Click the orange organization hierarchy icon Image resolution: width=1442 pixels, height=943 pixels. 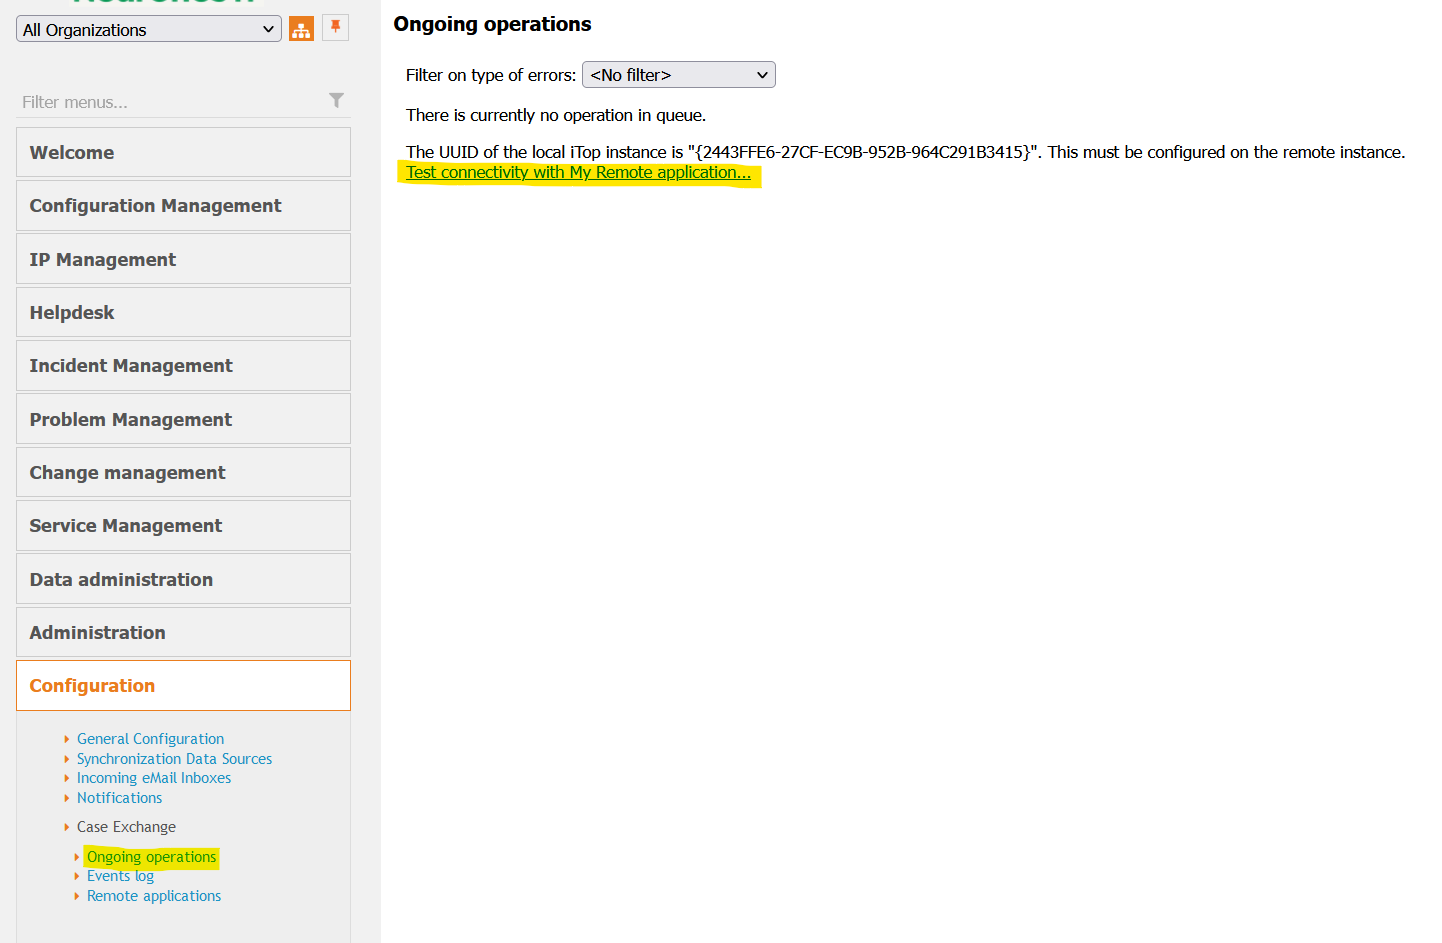(301, 29)
